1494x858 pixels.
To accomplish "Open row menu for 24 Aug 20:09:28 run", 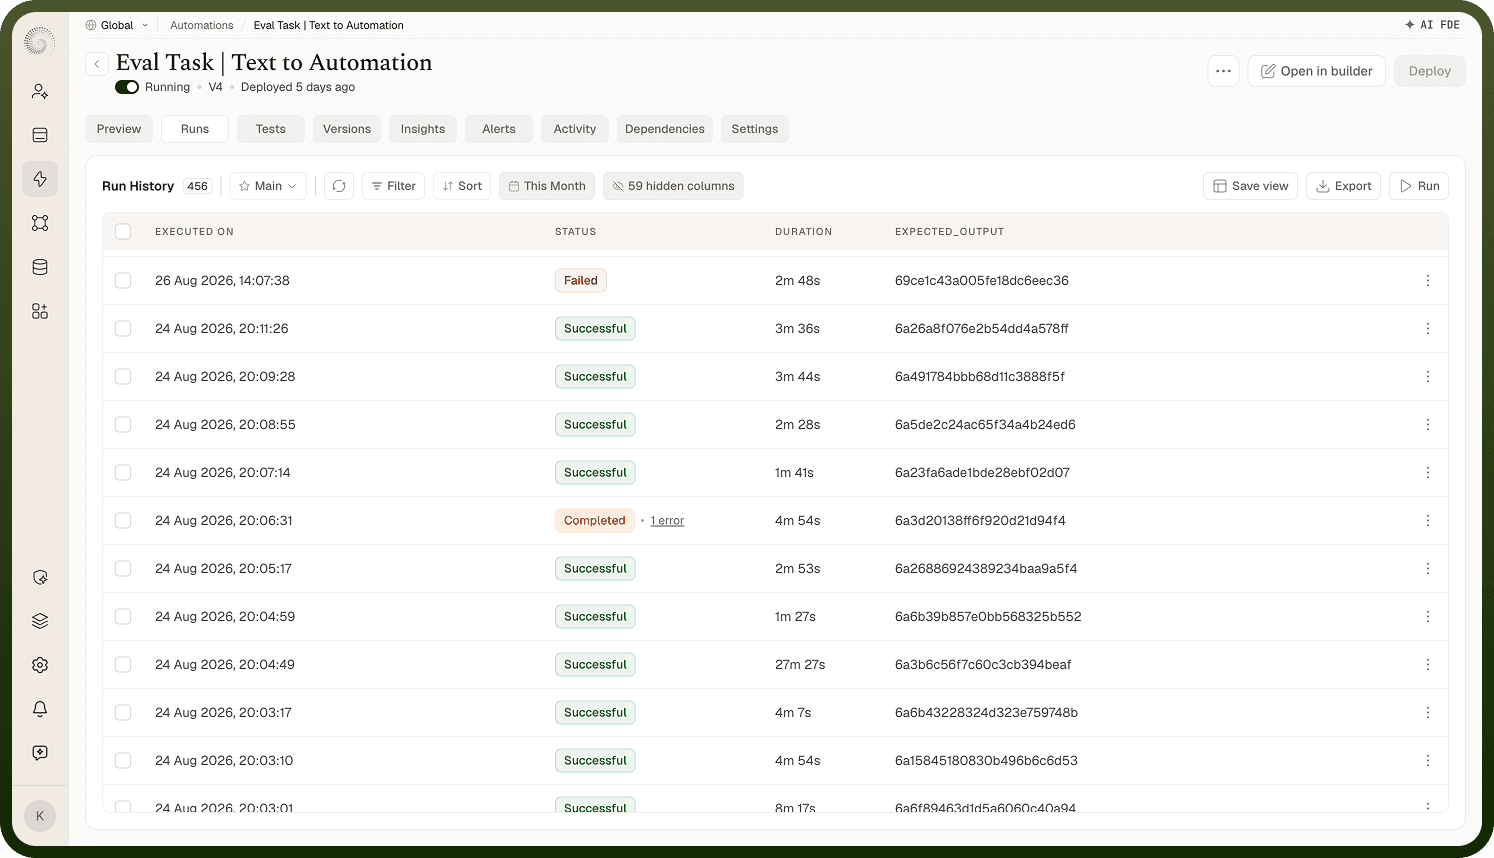I will pos(1427,377).
